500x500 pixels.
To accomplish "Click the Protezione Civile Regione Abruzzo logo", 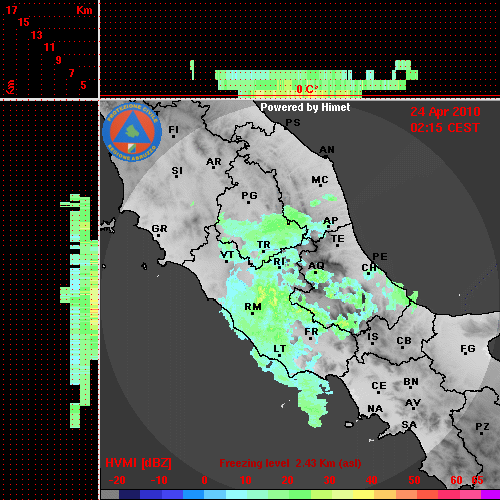I will tap(132, 133).
